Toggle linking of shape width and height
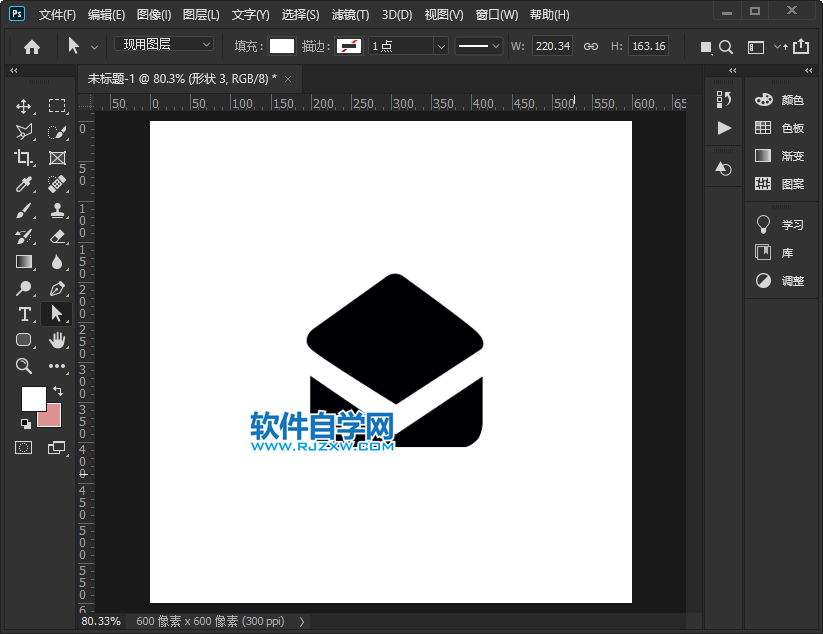 593,45
